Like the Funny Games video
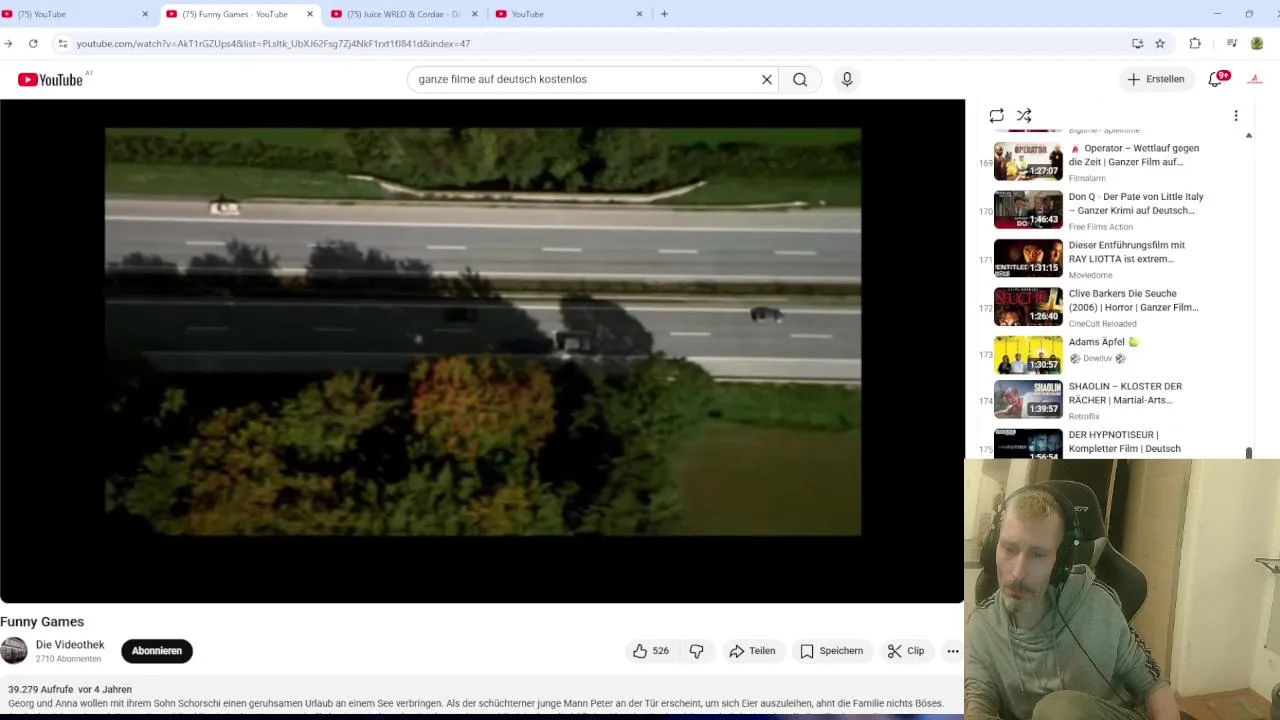This screenshot has height=720, width=1280. 651,651
